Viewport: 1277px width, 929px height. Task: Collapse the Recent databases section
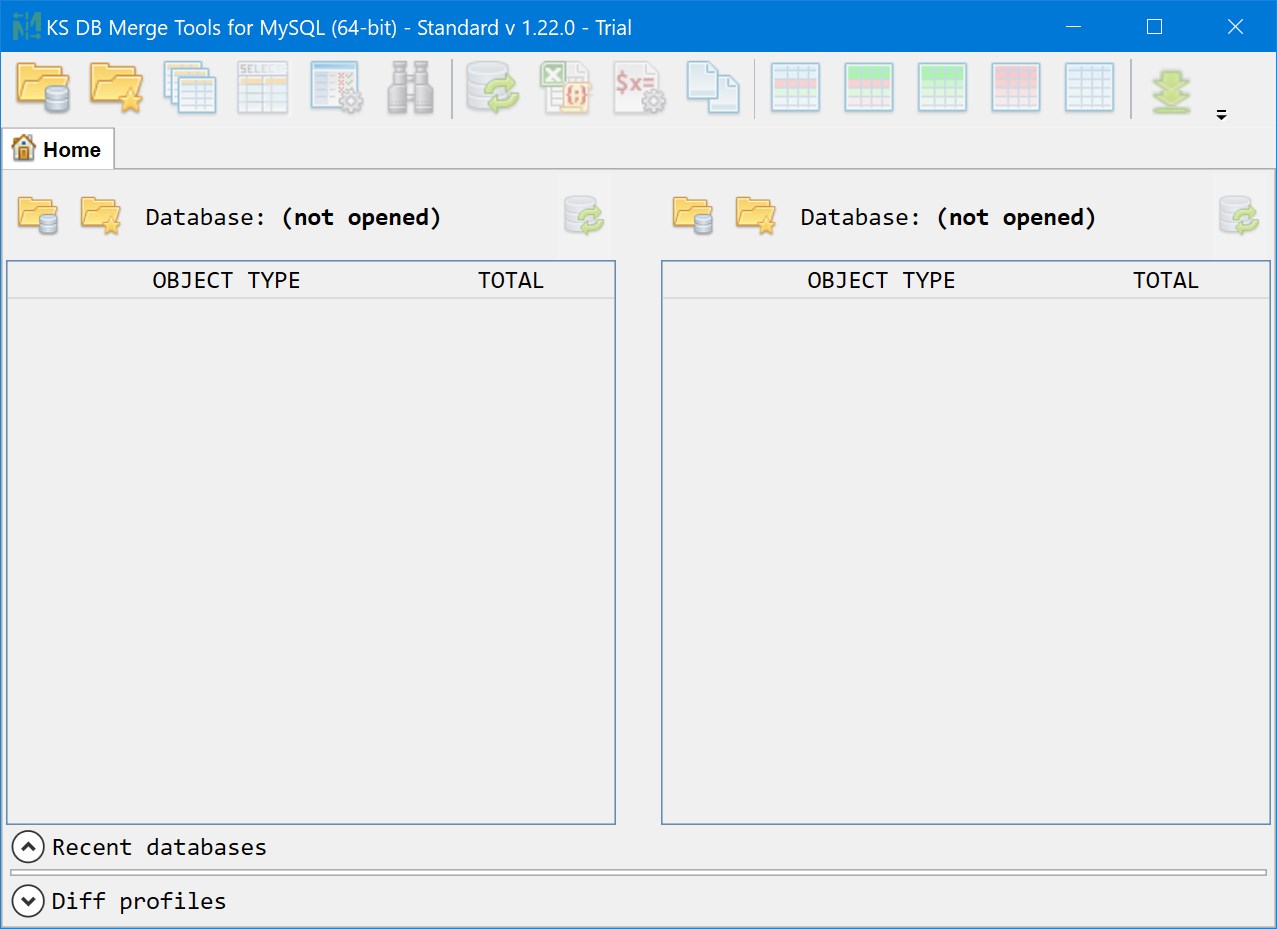[28, 847]
